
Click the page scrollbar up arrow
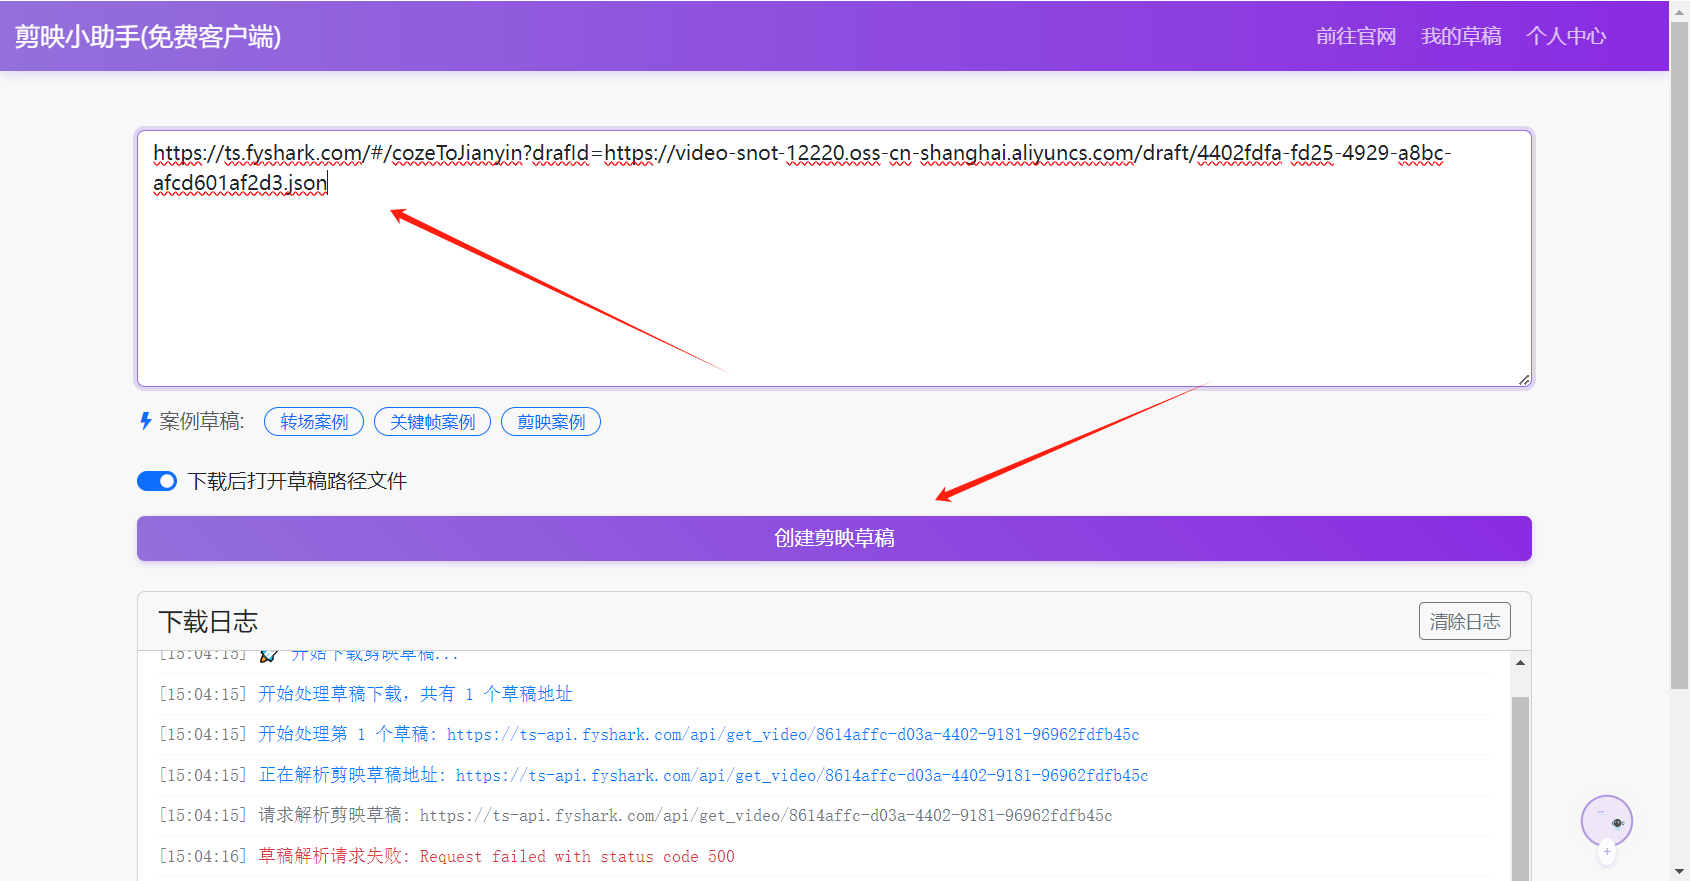1680,10
